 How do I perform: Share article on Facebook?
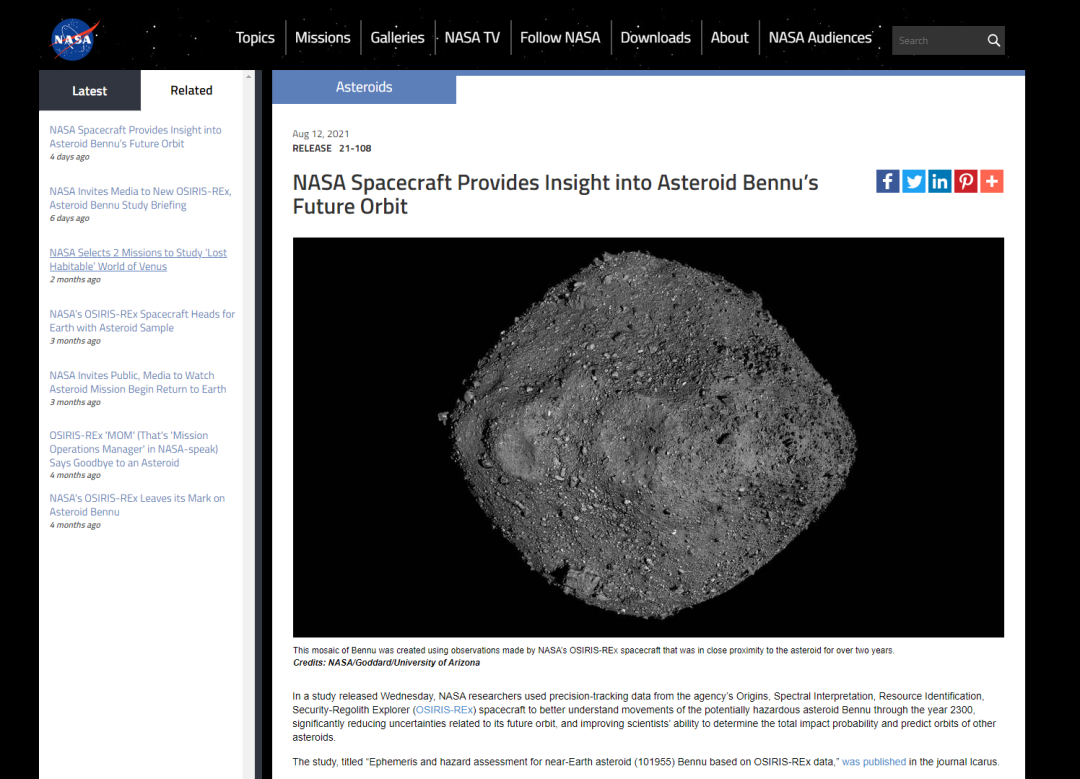pyautogui.click(x=887, y=181)
